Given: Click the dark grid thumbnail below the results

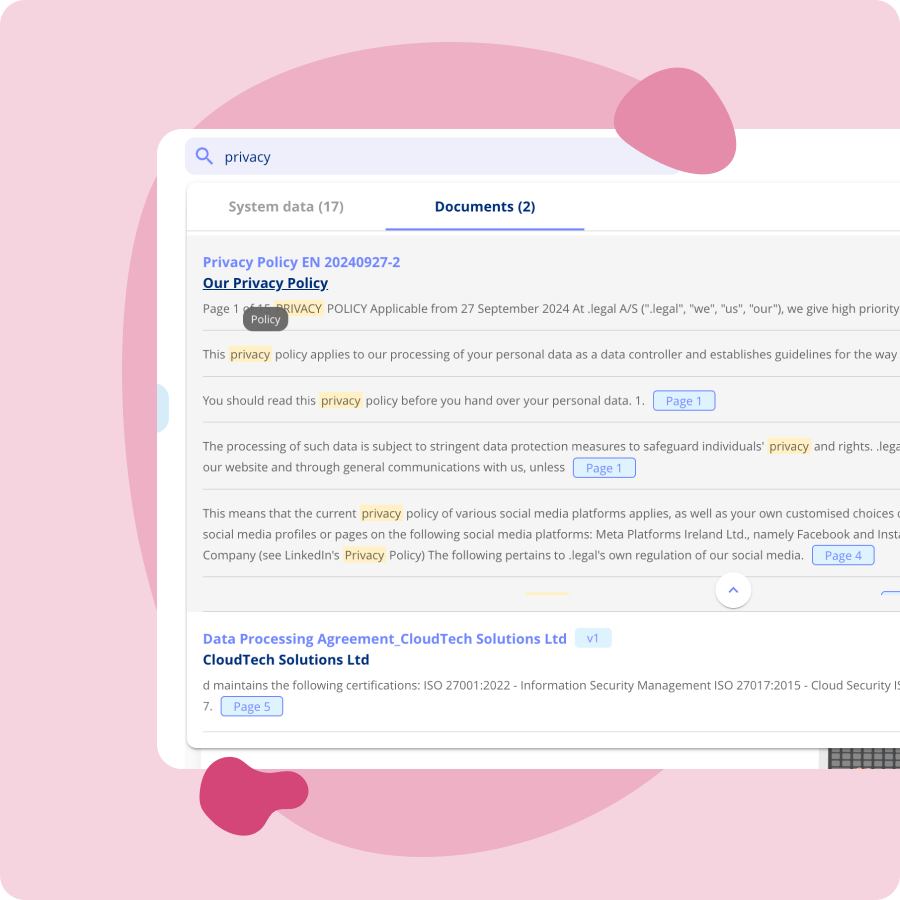Looking at the screenshot, I should pyautogui.click(x=863, y=758).
